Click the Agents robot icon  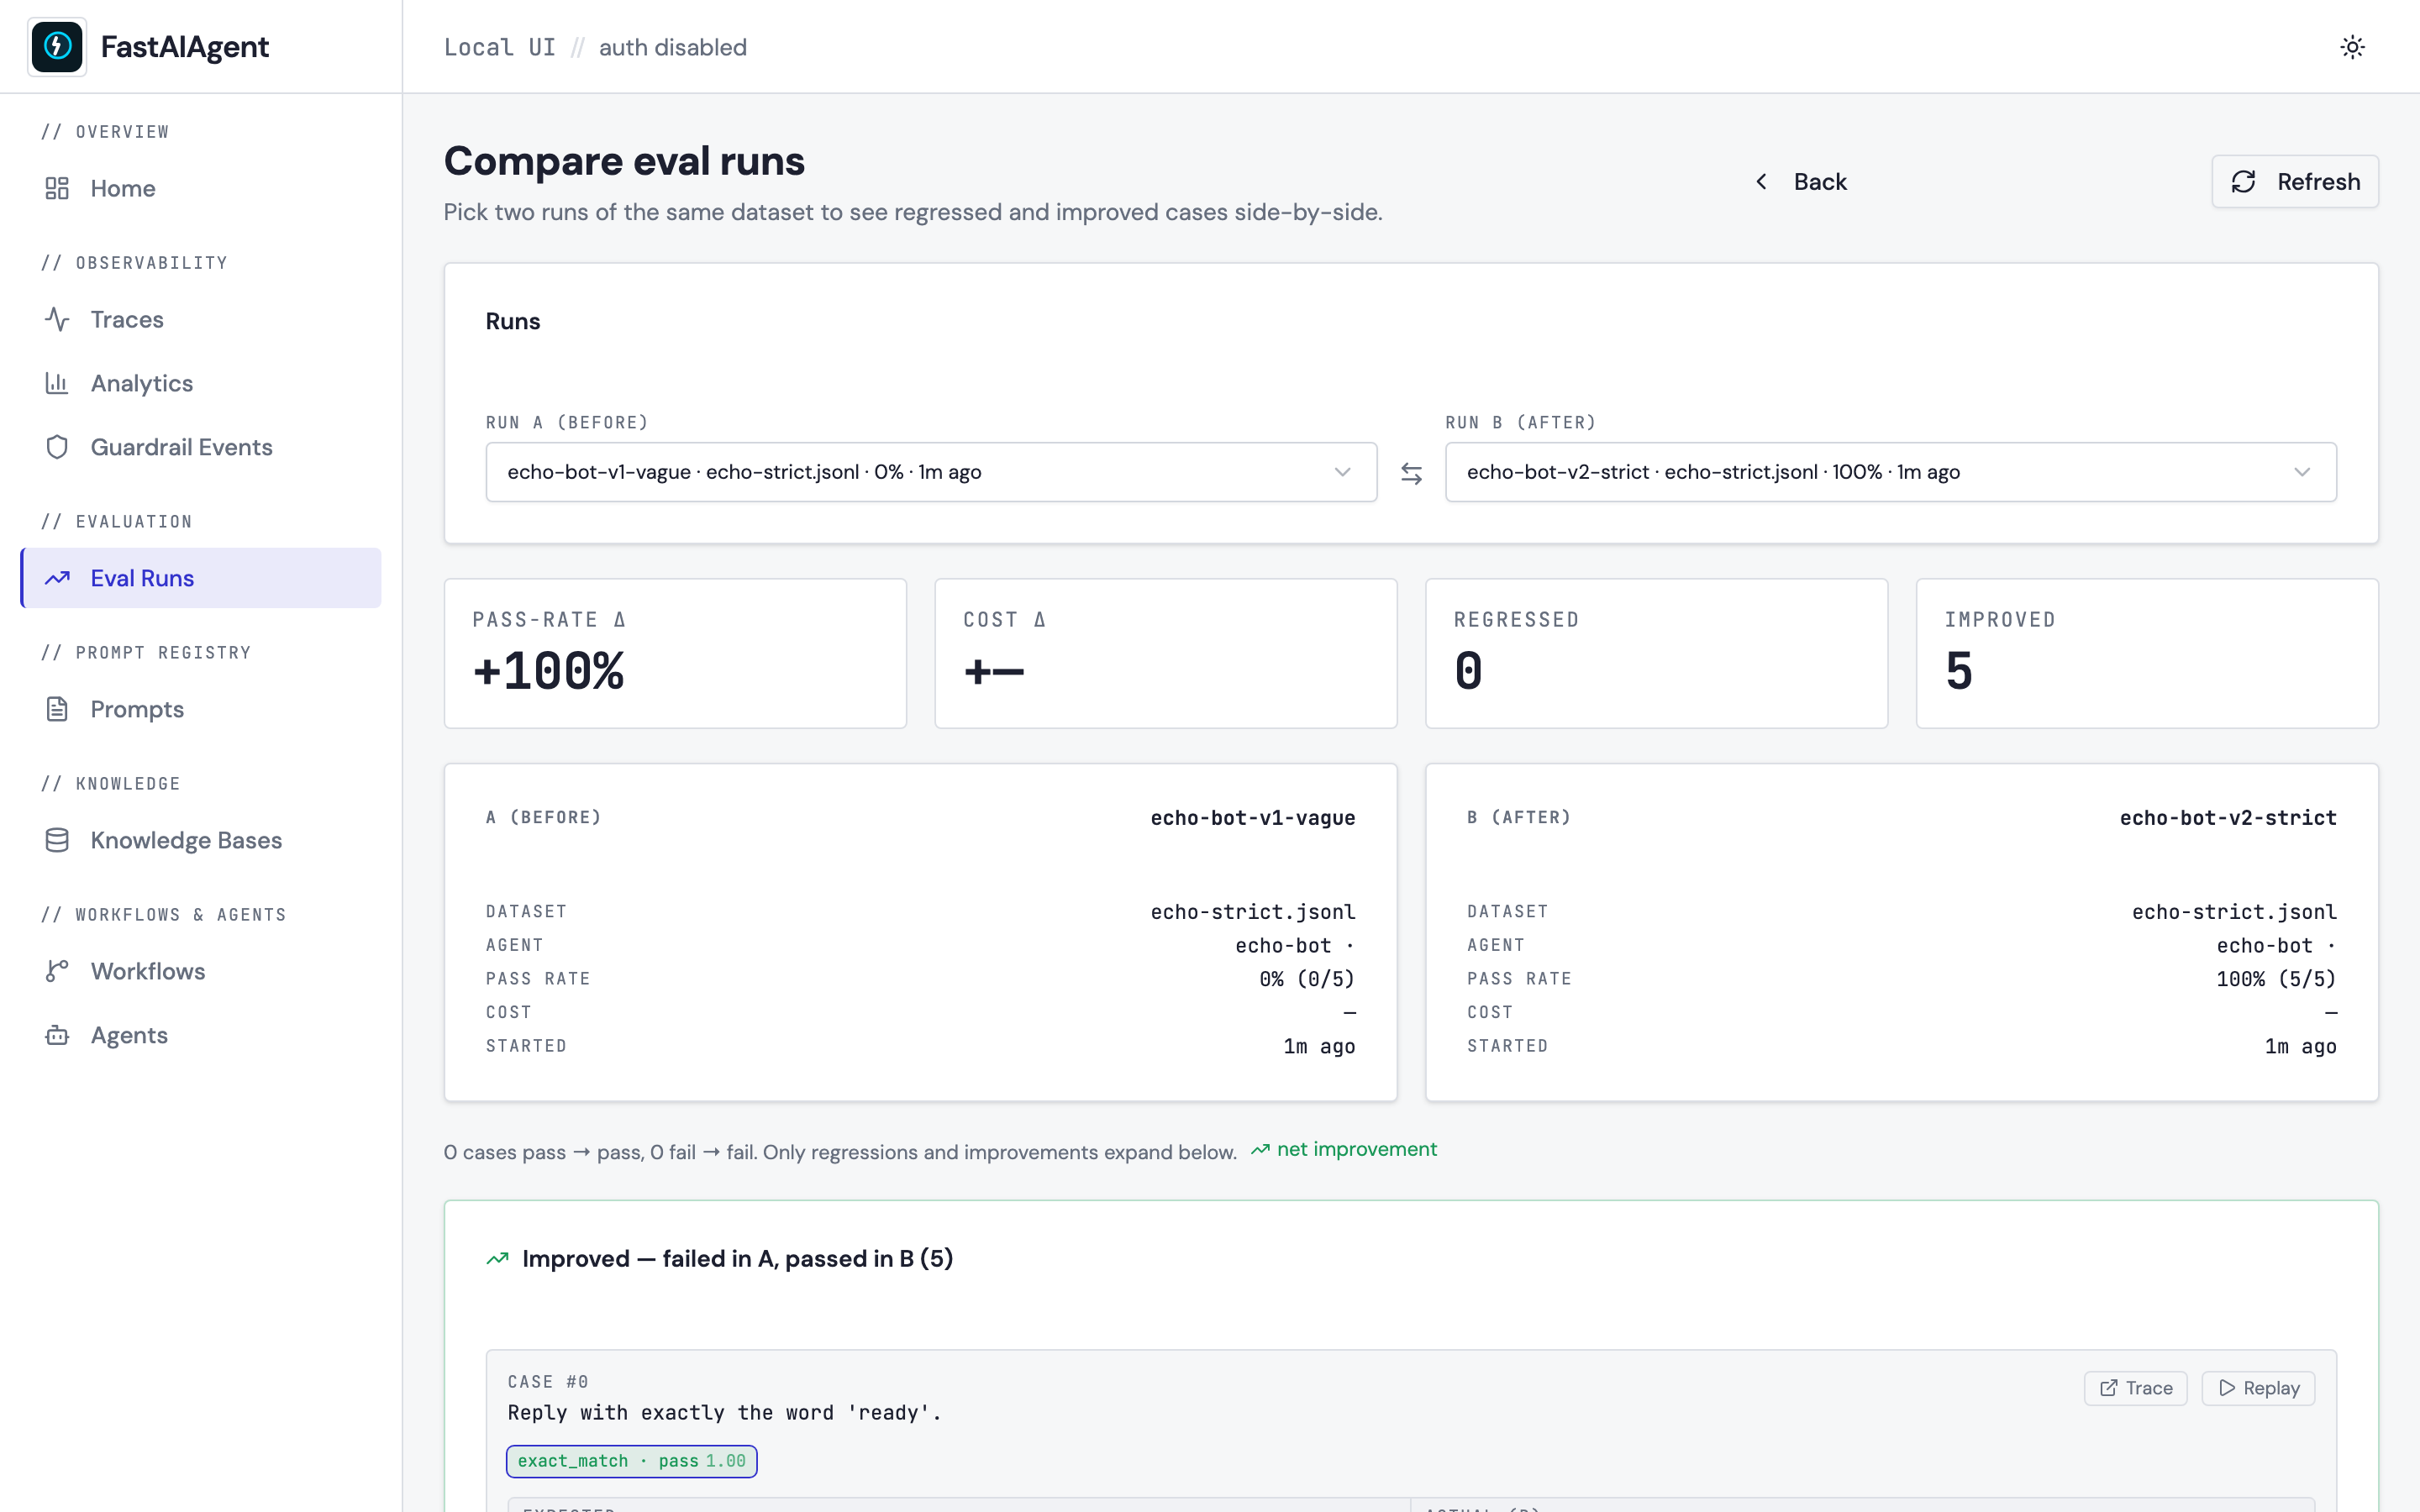coord(57,1035)
